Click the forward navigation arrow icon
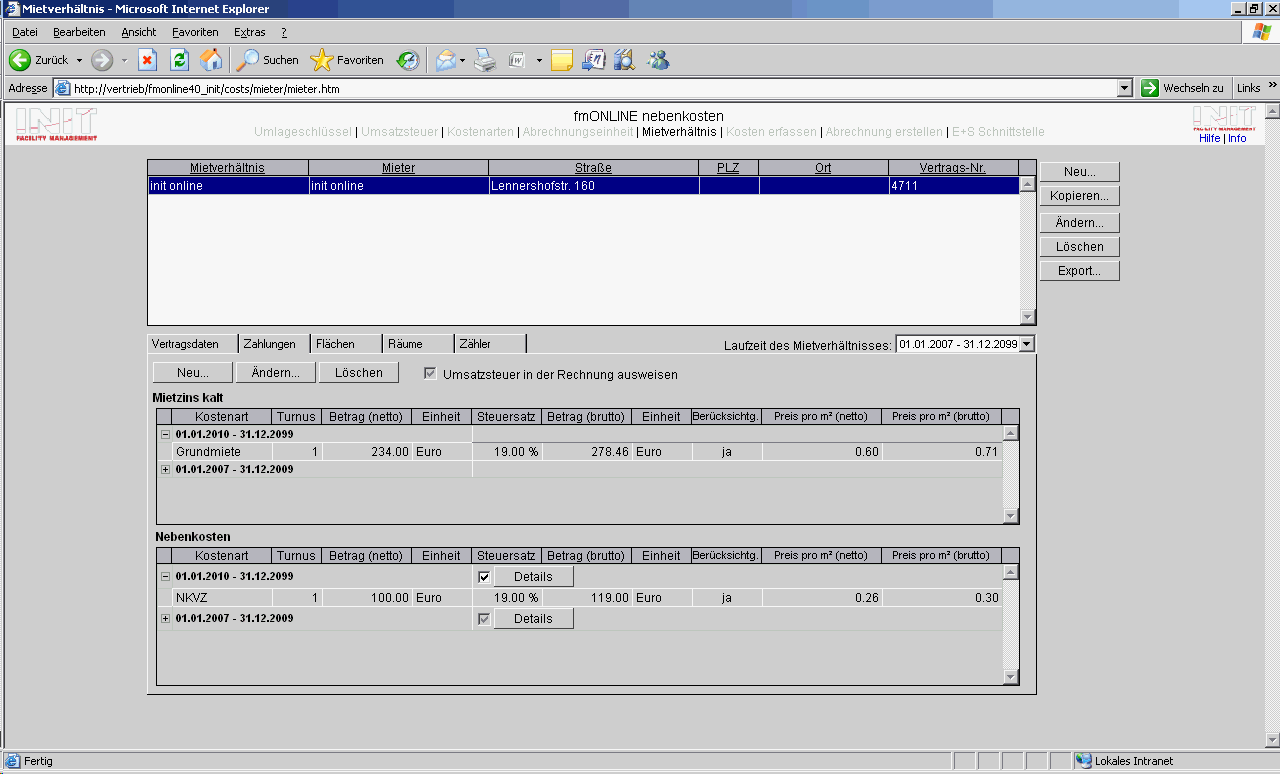This screenshot has height=774, width=1280. [102, 60]
